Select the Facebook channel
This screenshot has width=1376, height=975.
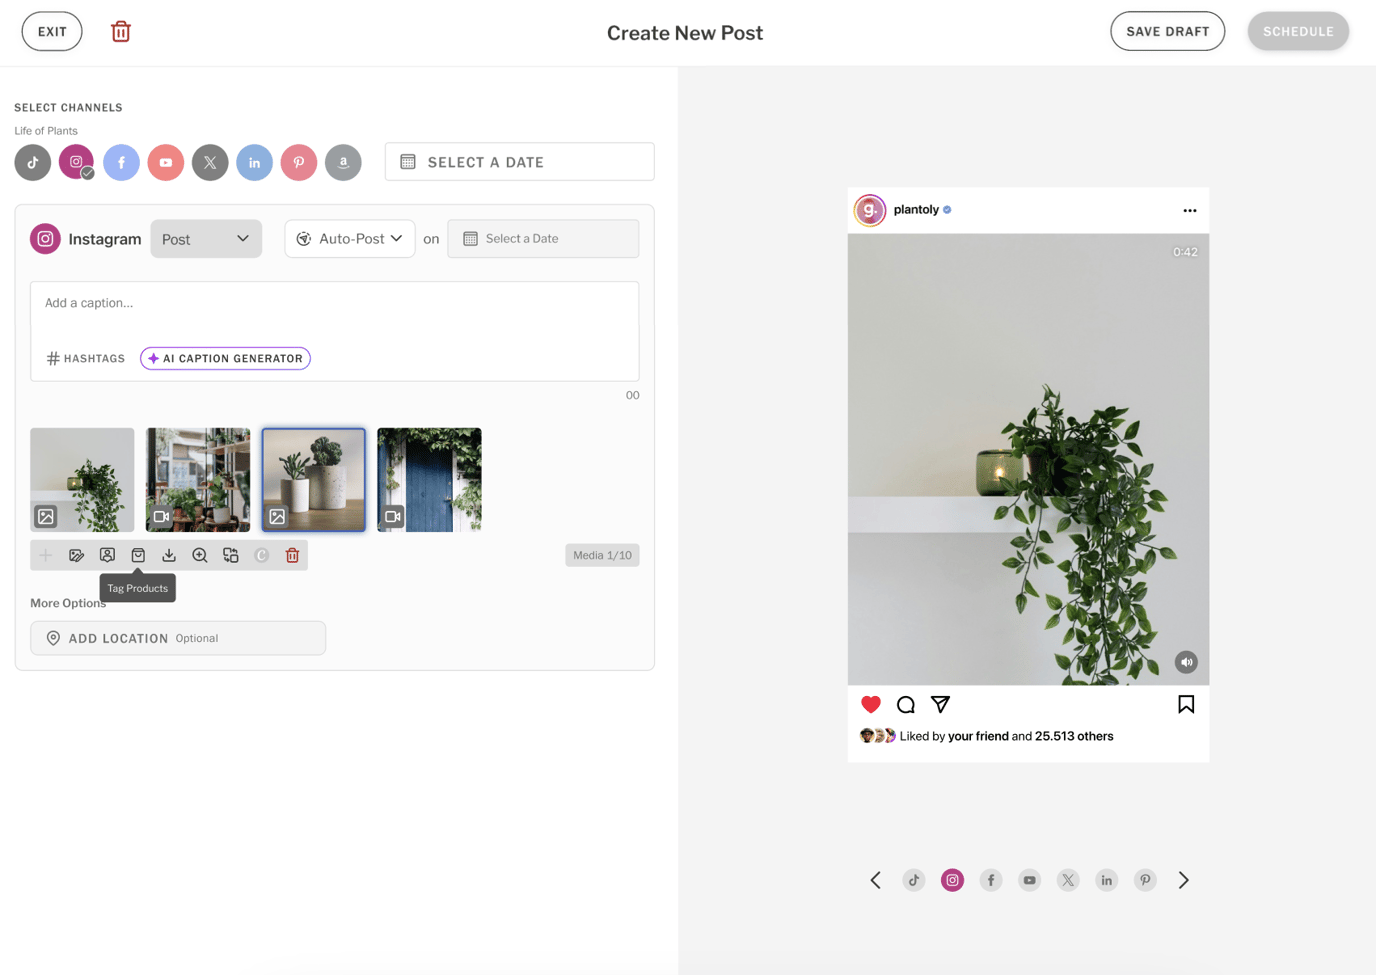[x=121, y=161]
